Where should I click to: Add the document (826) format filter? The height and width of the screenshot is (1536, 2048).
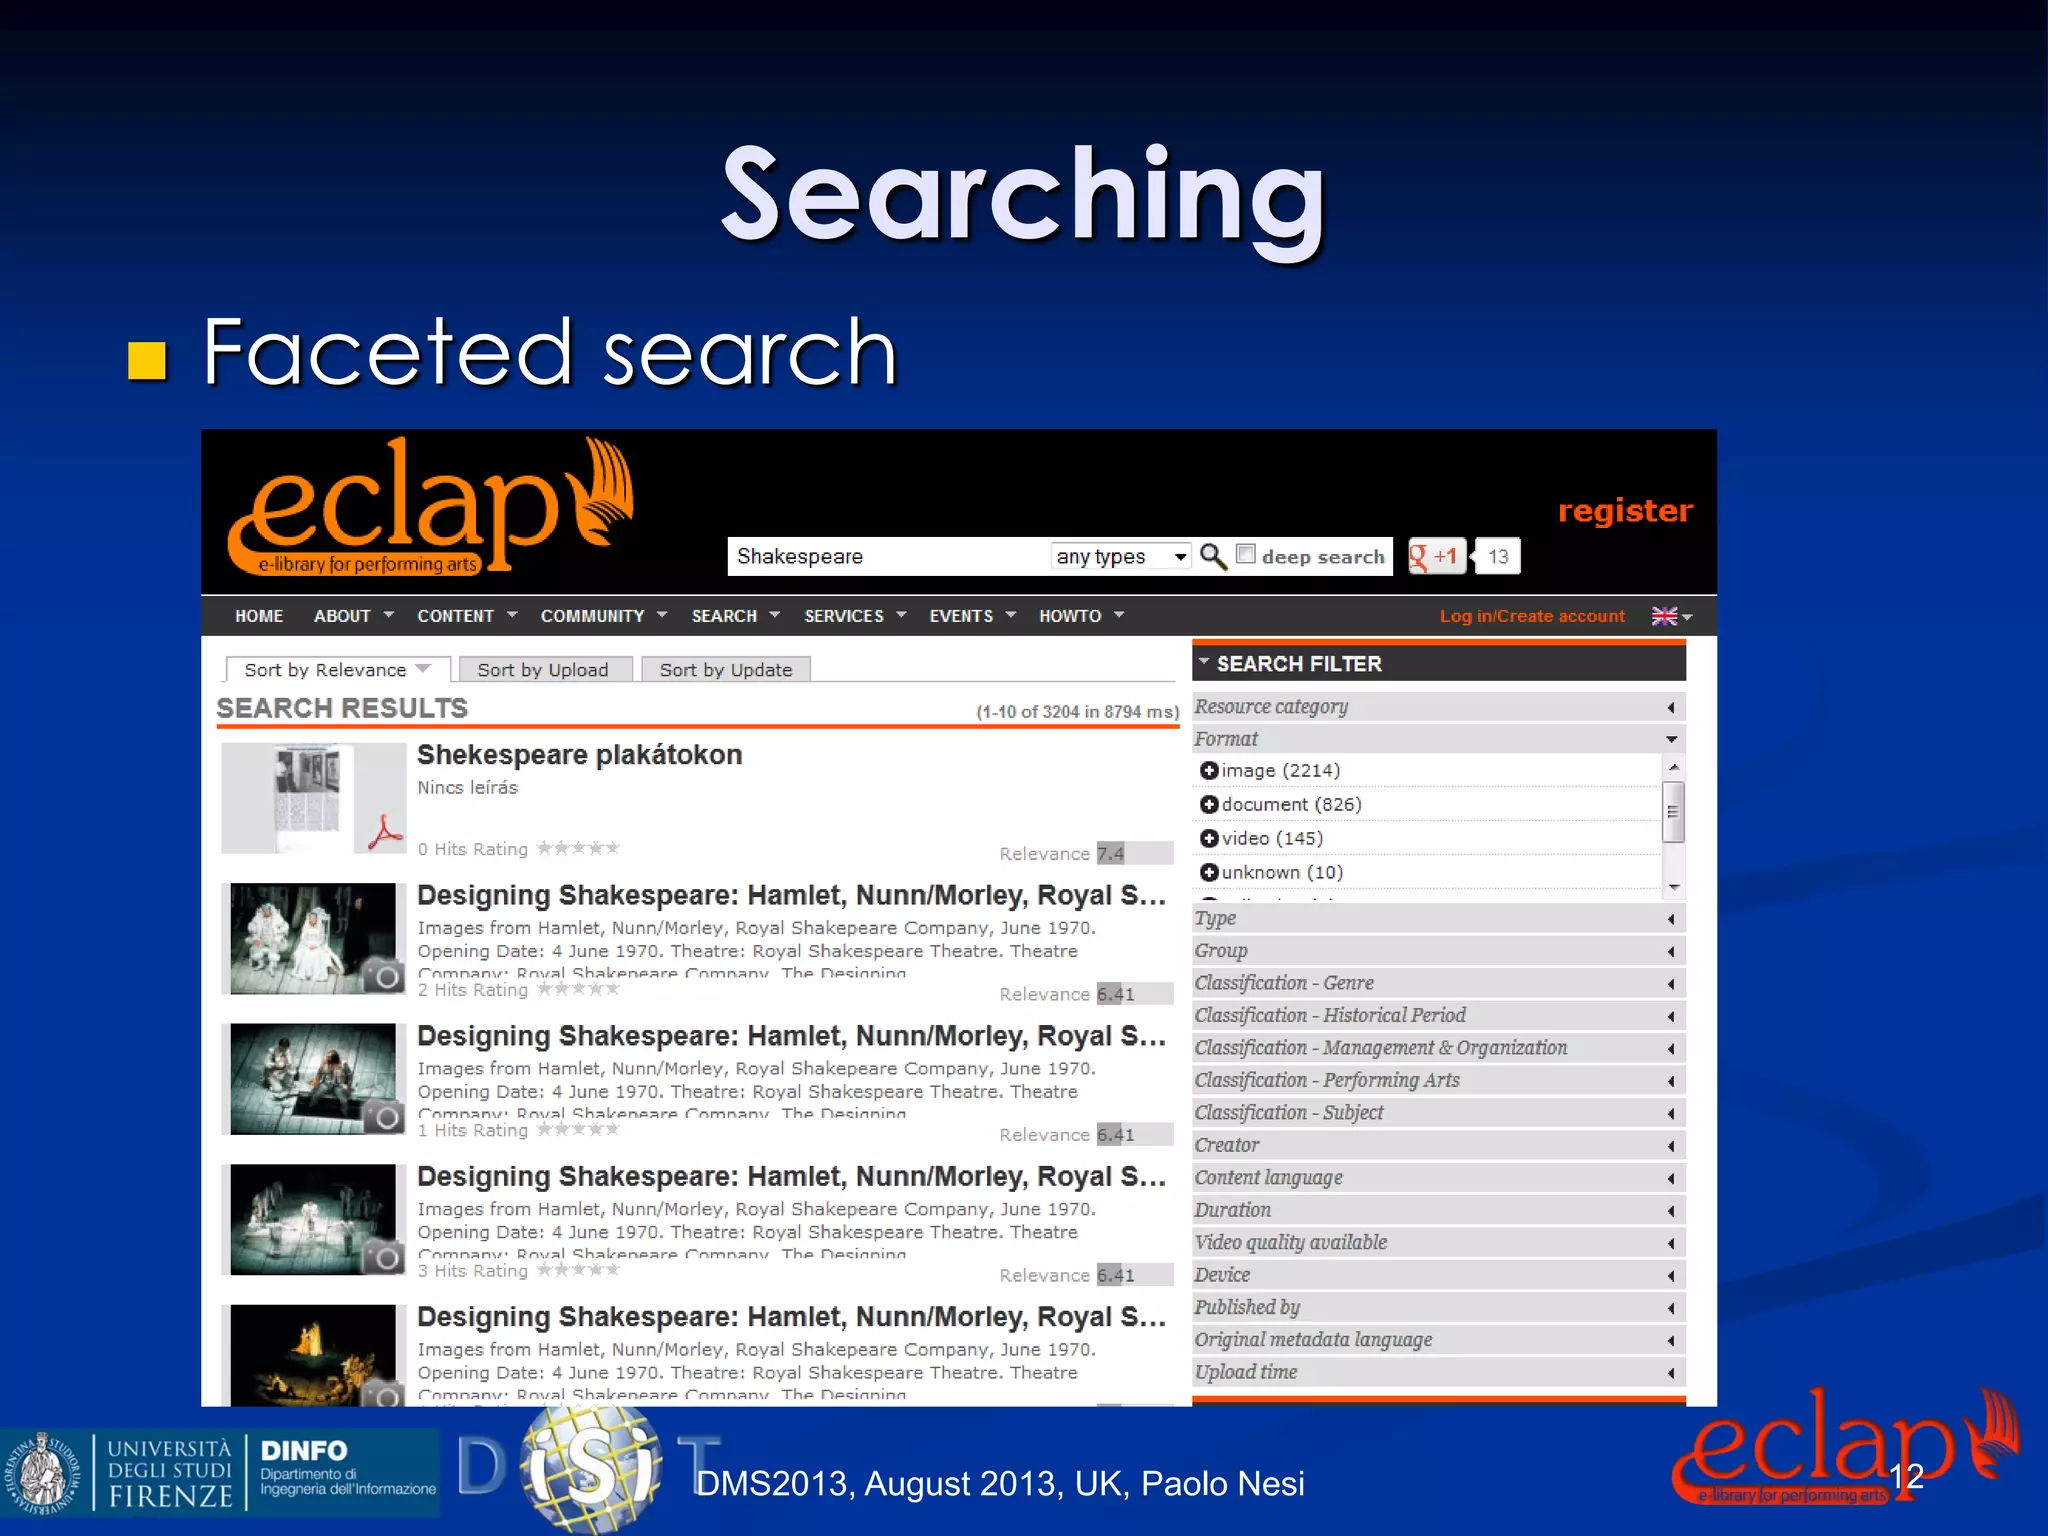(1209, 804)
